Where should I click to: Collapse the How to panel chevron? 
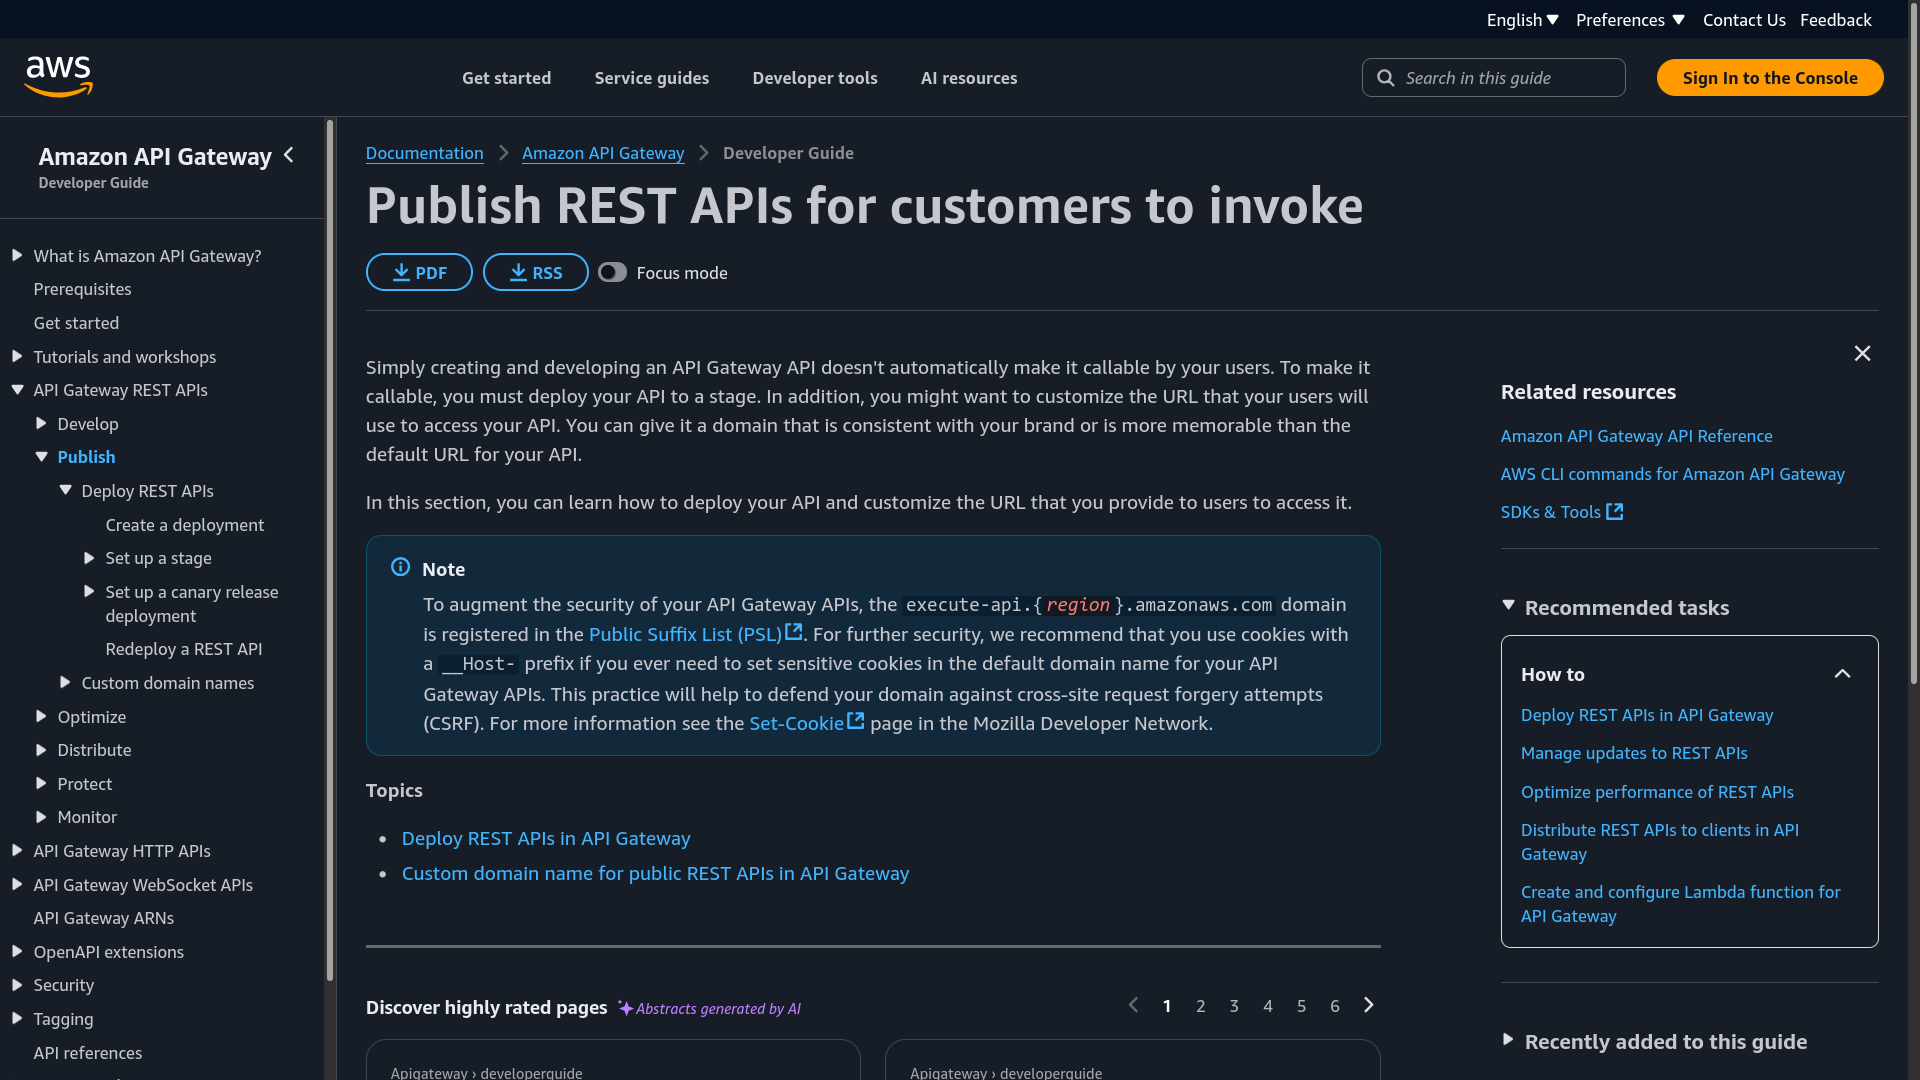pyautogui.click(x=1842, y=674)
